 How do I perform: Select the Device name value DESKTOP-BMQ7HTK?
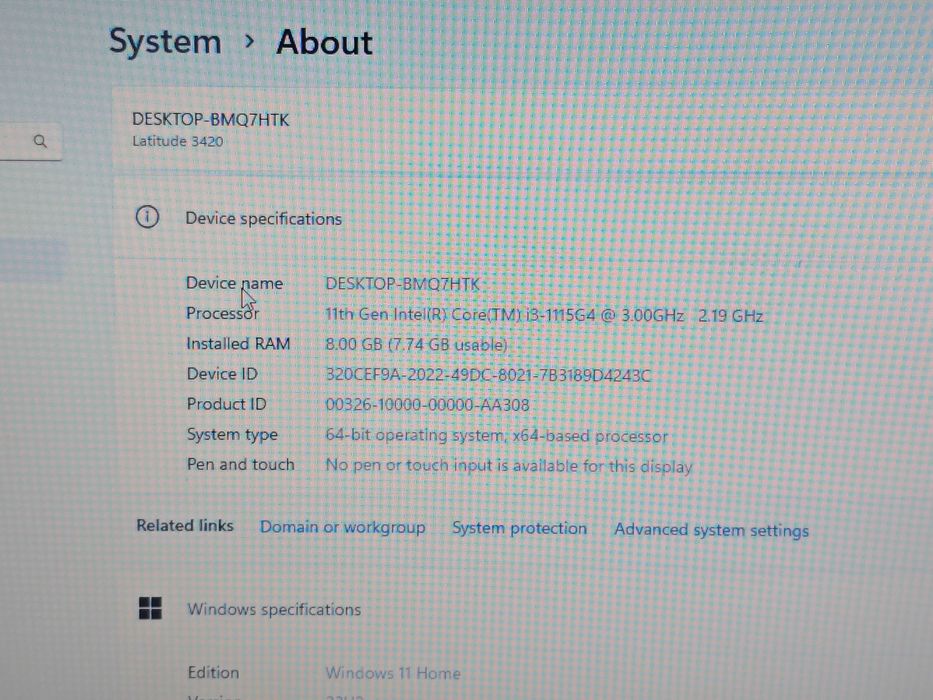click(402, 284)
